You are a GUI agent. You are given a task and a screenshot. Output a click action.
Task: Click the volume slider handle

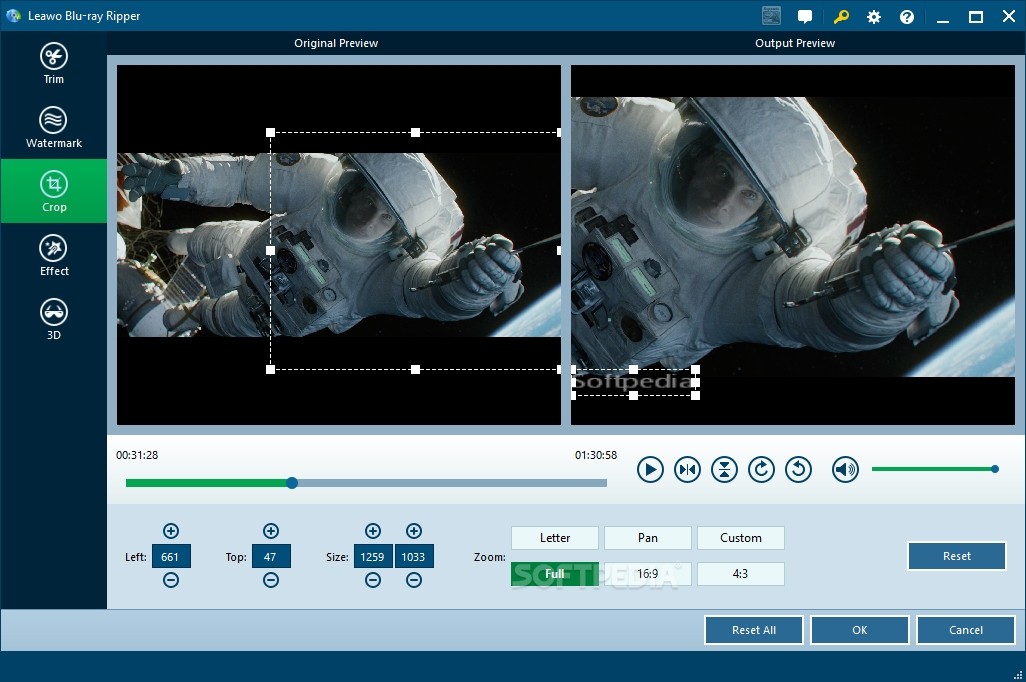[x=995, y=469]
